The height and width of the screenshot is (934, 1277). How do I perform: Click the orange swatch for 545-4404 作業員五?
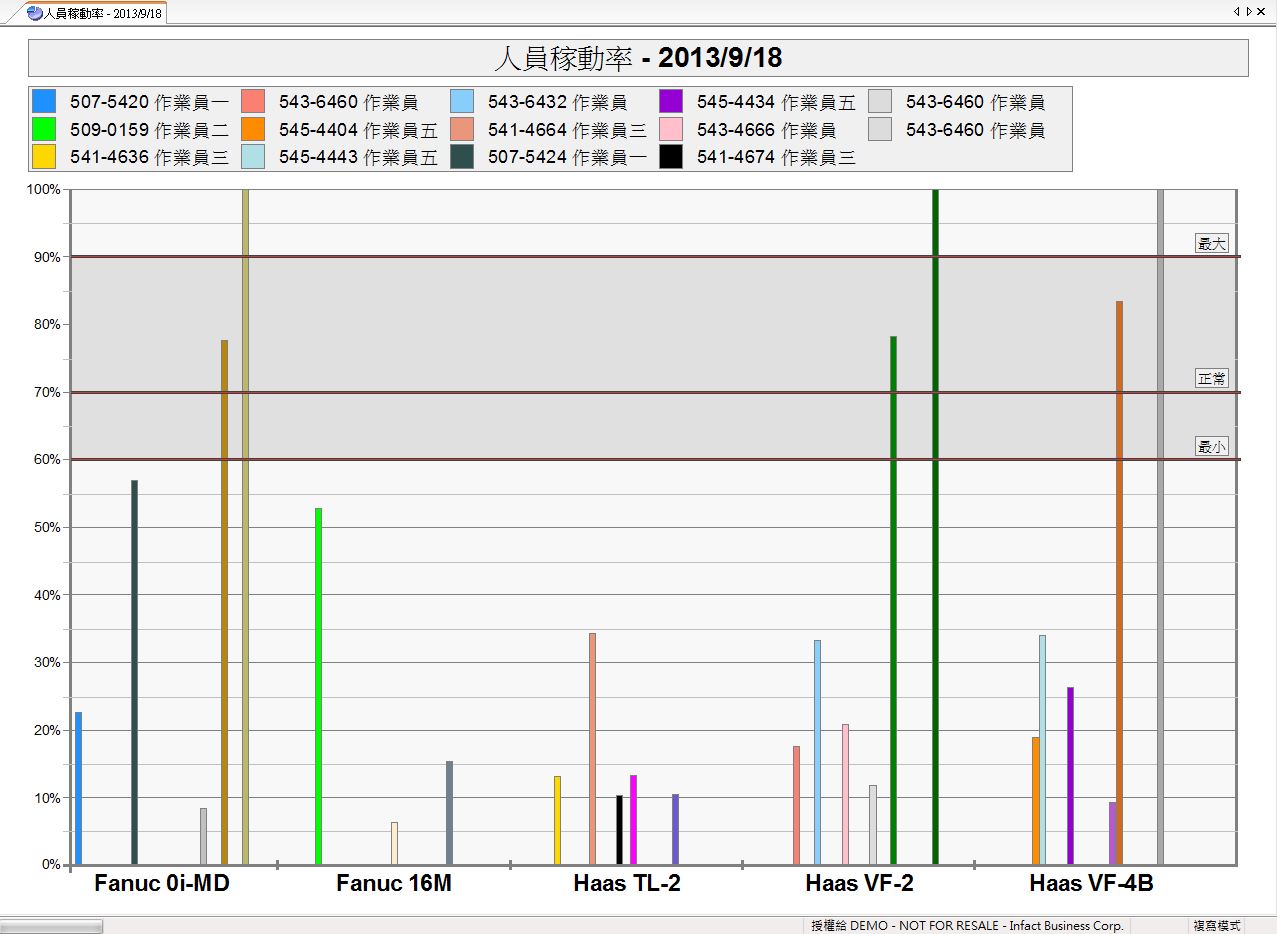pyautogui.click(x=253, y=129)
